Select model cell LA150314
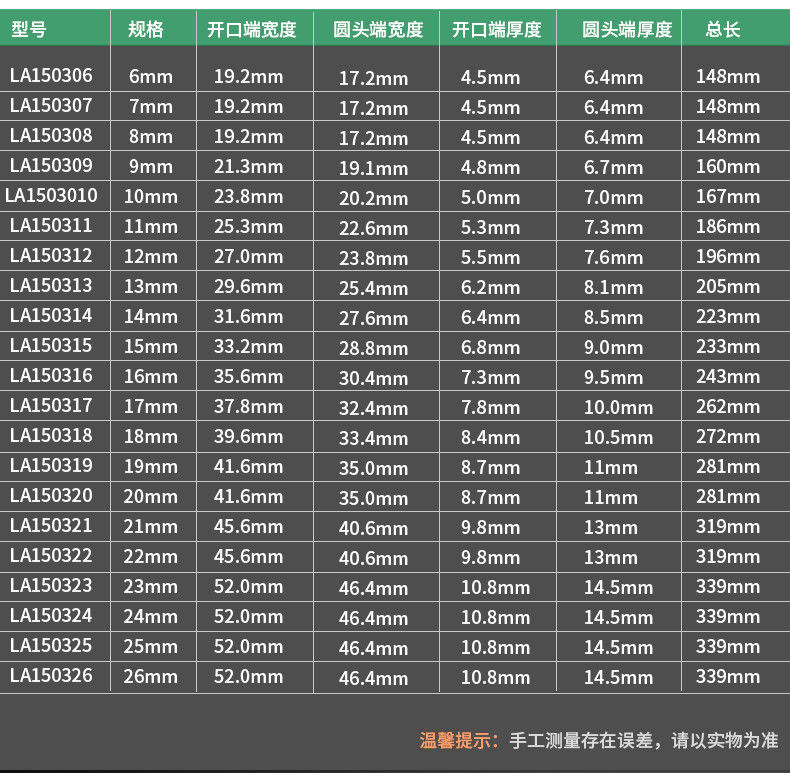 pos(51,315)
